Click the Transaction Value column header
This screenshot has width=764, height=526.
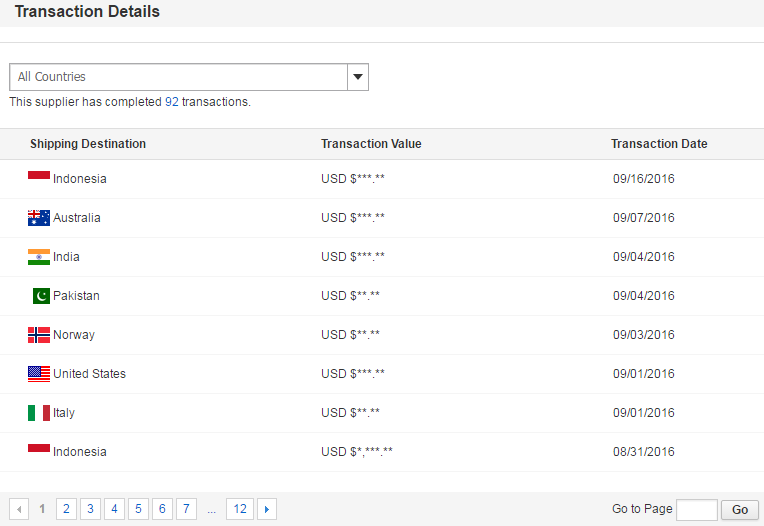371,144
